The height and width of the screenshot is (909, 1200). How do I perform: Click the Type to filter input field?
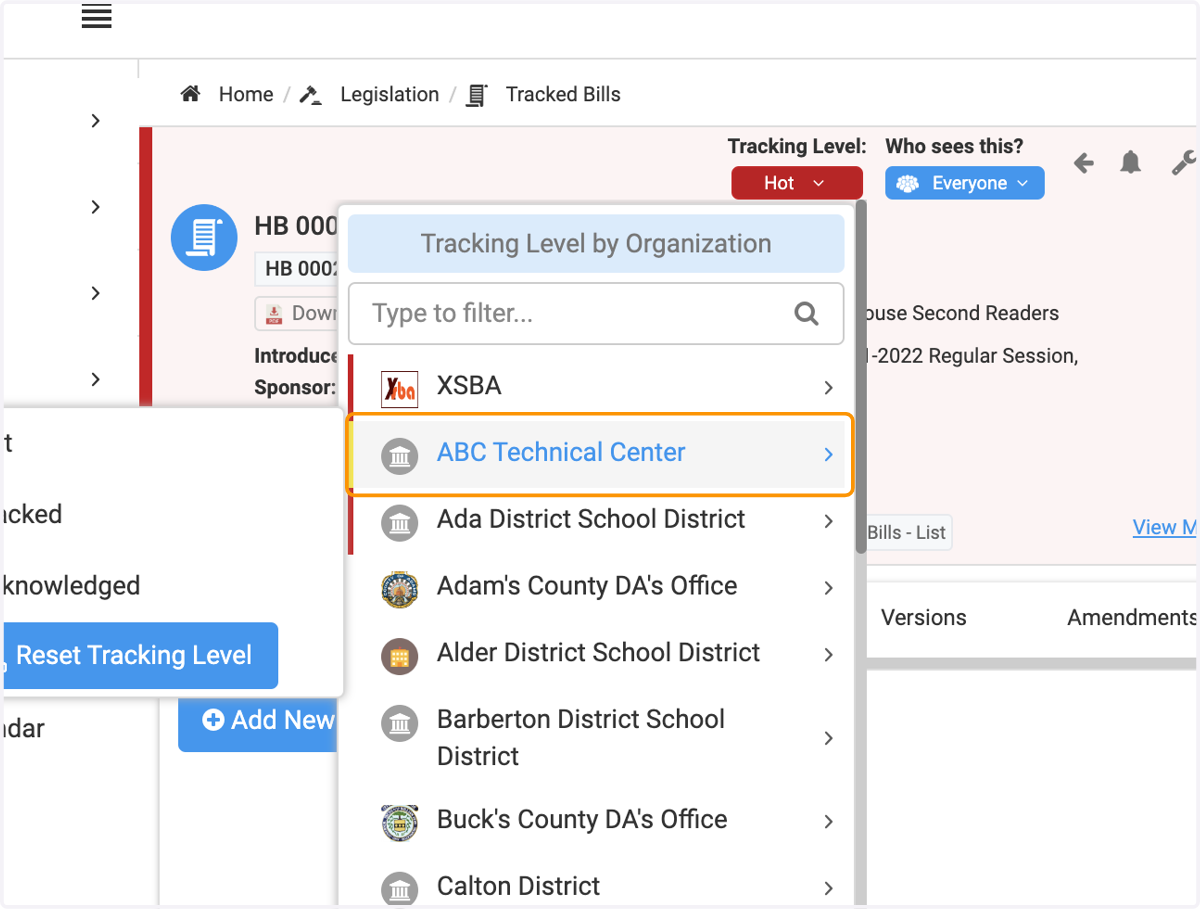tap(596, 314)
